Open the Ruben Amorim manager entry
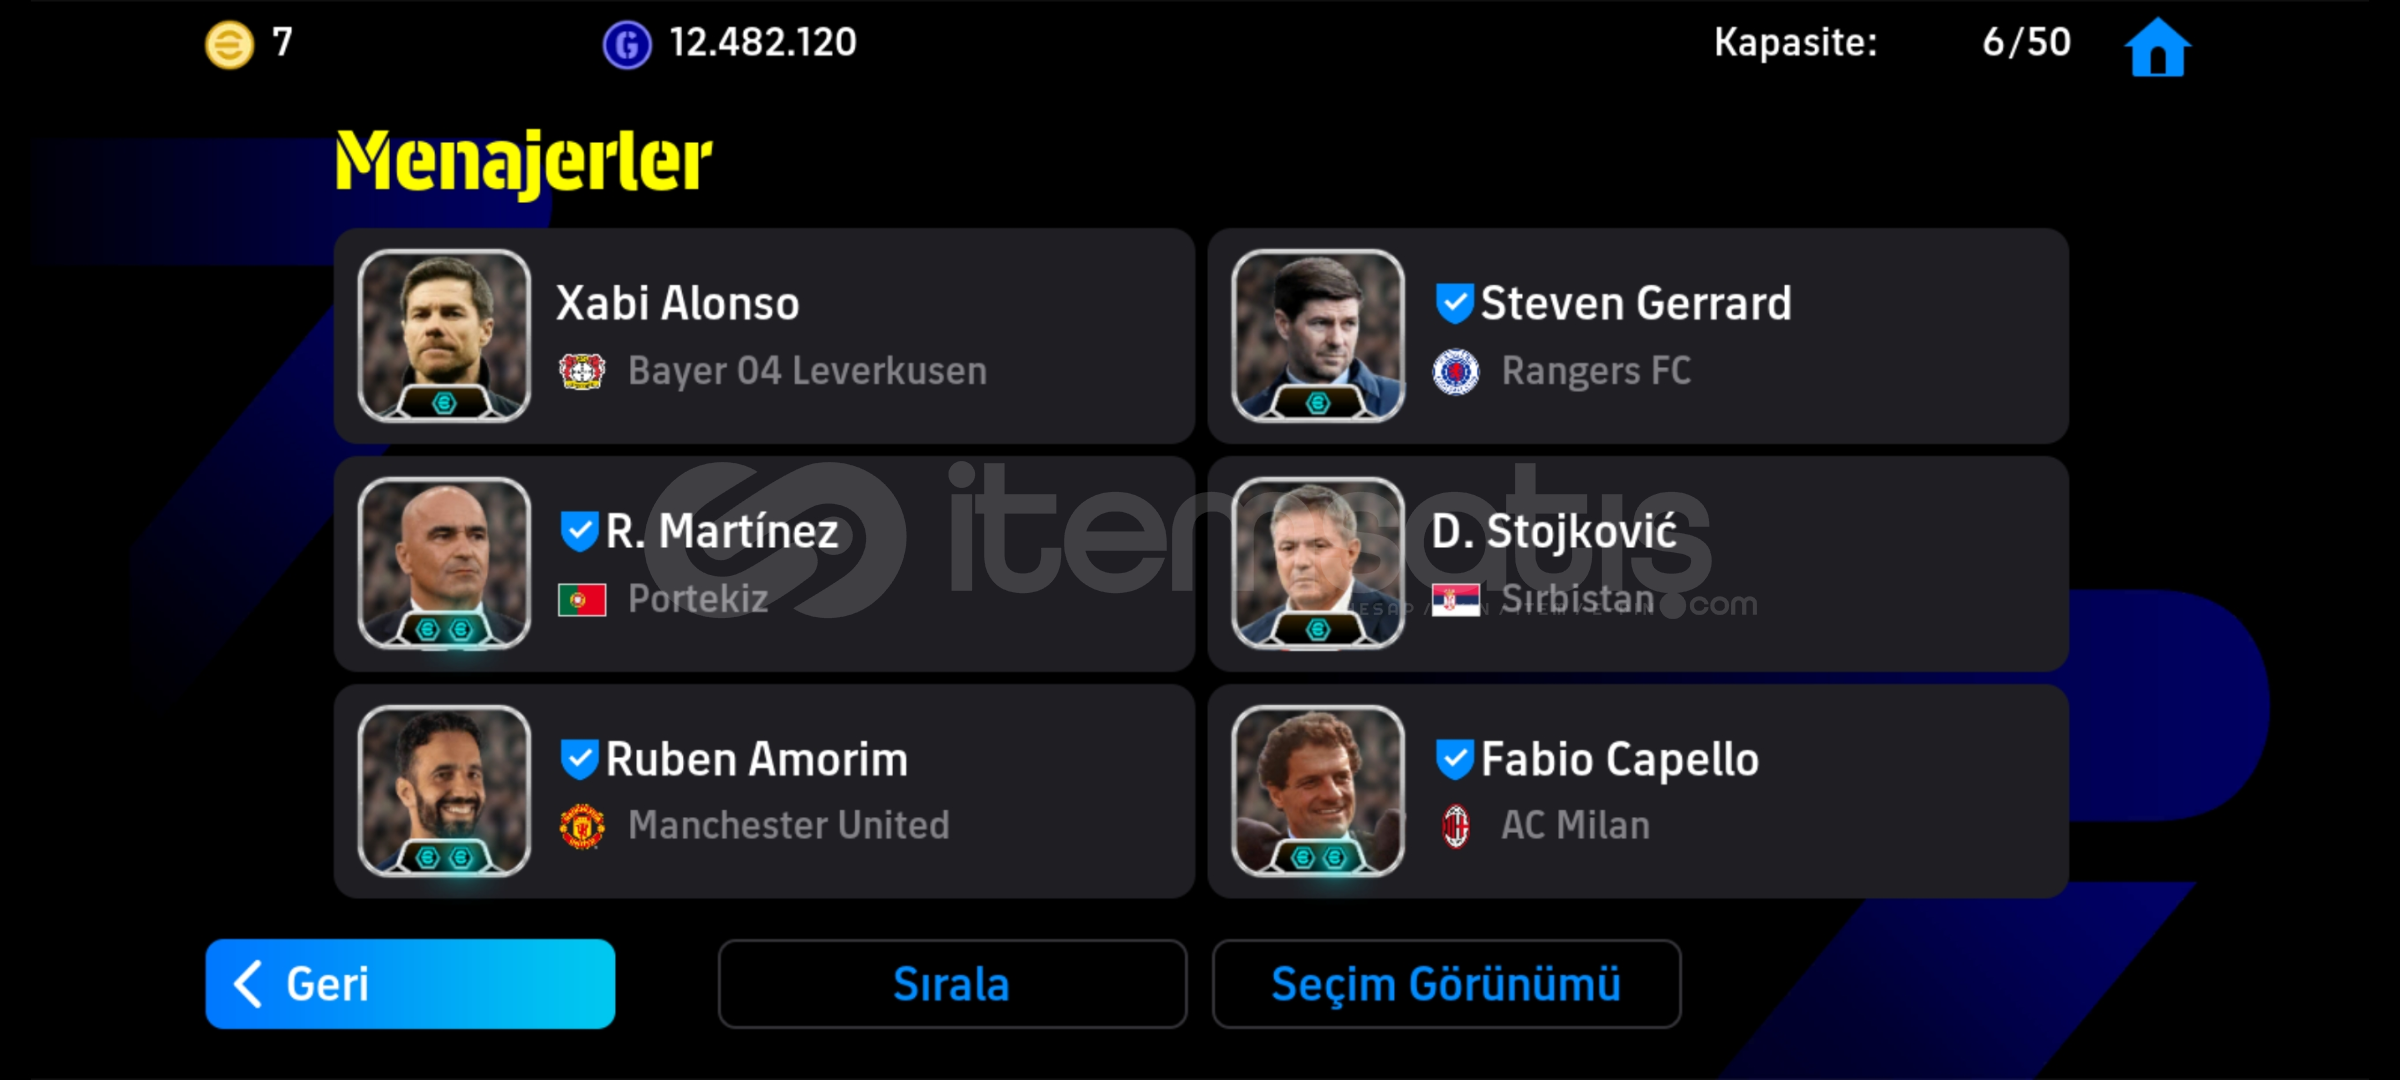 click(764, 791)
